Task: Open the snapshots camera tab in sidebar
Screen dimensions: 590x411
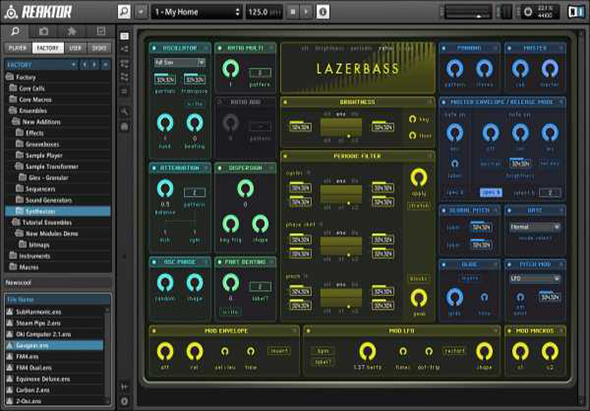Action: coord(44,31)
